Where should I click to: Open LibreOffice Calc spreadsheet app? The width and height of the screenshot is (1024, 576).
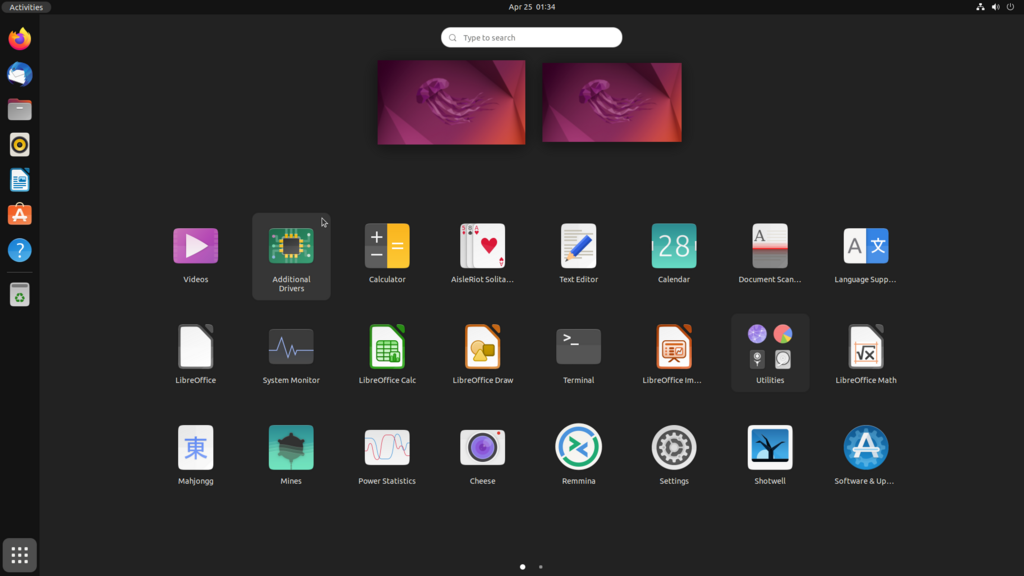[x=387, y=354]
